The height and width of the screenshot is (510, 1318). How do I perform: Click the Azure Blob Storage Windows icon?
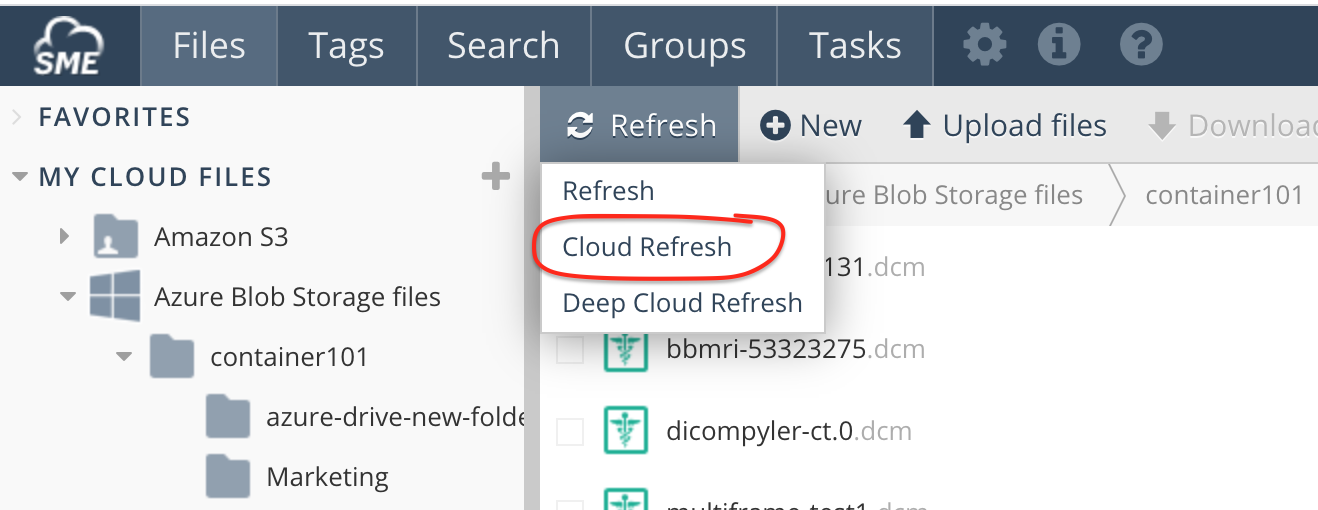point(115,297)
